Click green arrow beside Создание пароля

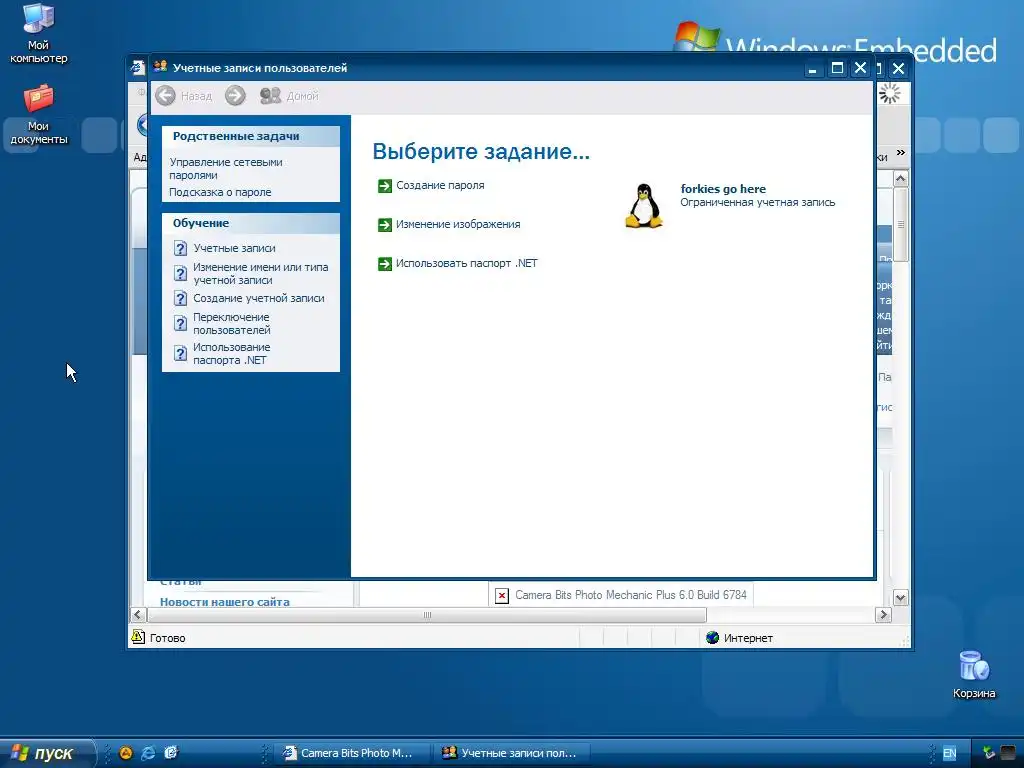pos(385,186)
